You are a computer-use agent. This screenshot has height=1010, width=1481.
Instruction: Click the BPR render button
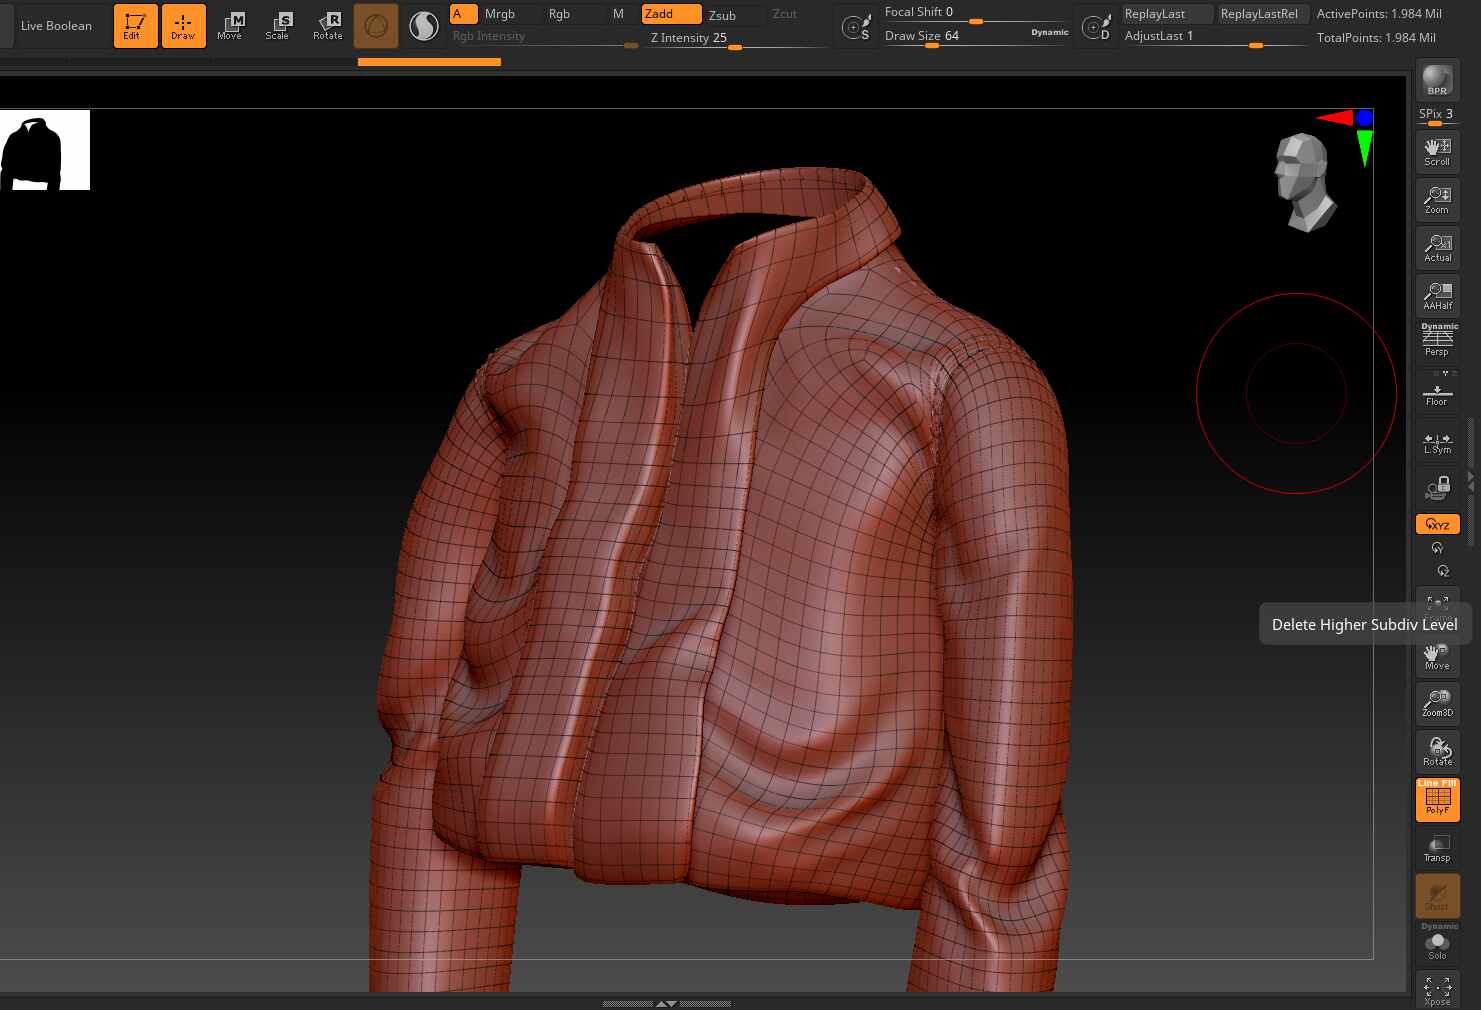pos(1437,80)
